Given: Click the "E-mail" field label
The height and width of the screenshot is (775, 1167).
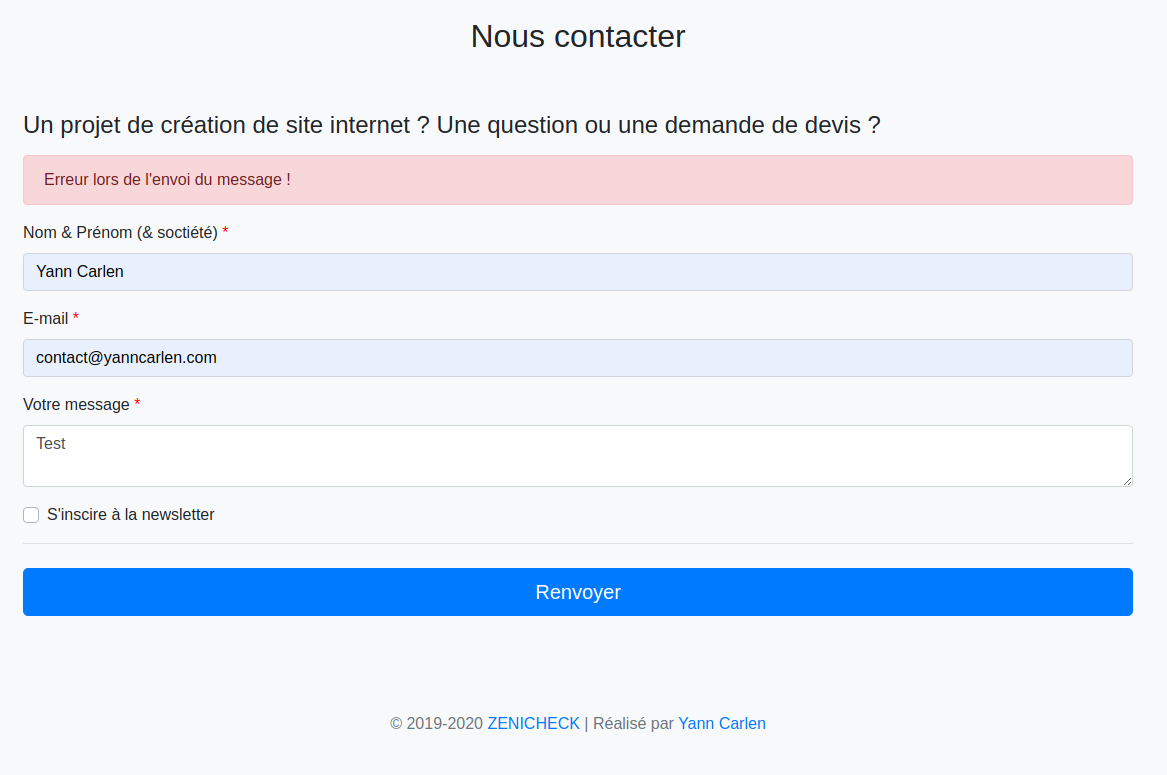Looking at the screenshot, I should 45,319.
